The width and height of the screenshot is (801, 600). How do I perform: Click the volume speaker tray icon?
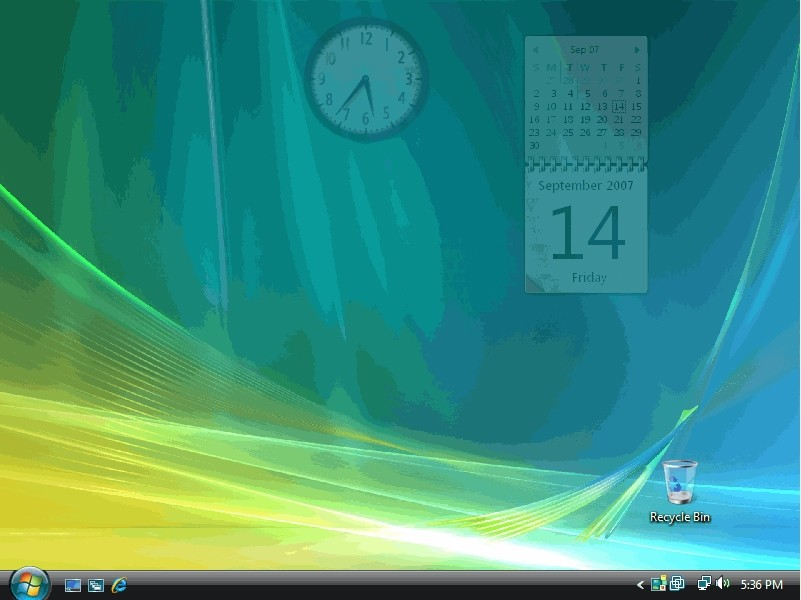[722, 584]
